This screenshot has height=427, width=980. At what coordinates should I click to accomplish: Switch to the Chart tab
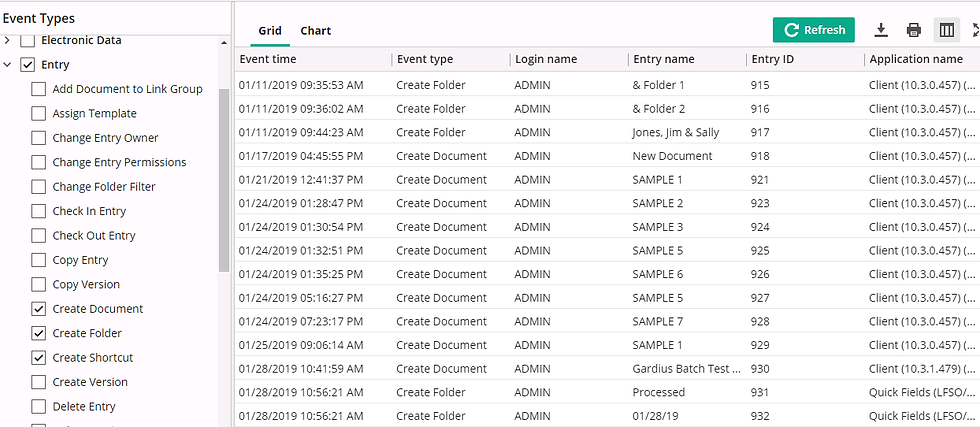point(316,31)
